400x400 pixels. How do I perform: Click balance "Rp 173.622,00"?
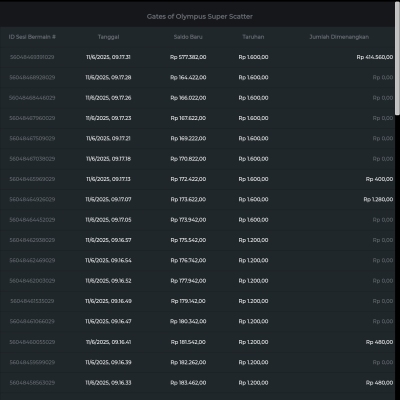tap(188, 200)
